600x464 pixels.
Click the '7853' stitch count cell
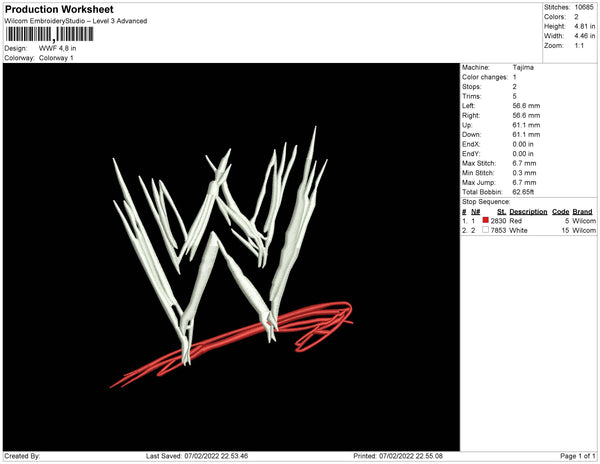tap(498, 230)
